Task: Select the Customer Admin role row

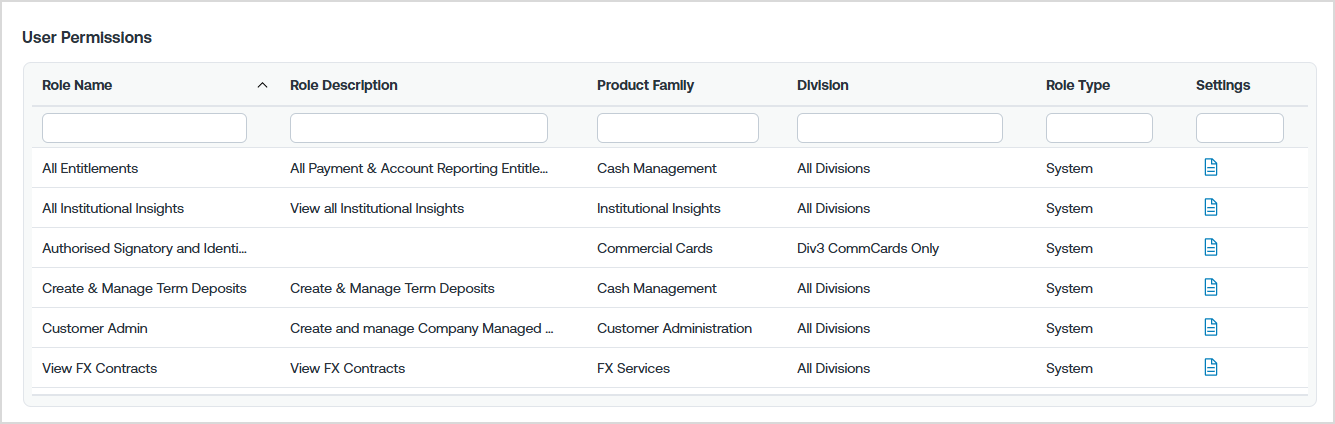Action: click(x=670, y=328)
